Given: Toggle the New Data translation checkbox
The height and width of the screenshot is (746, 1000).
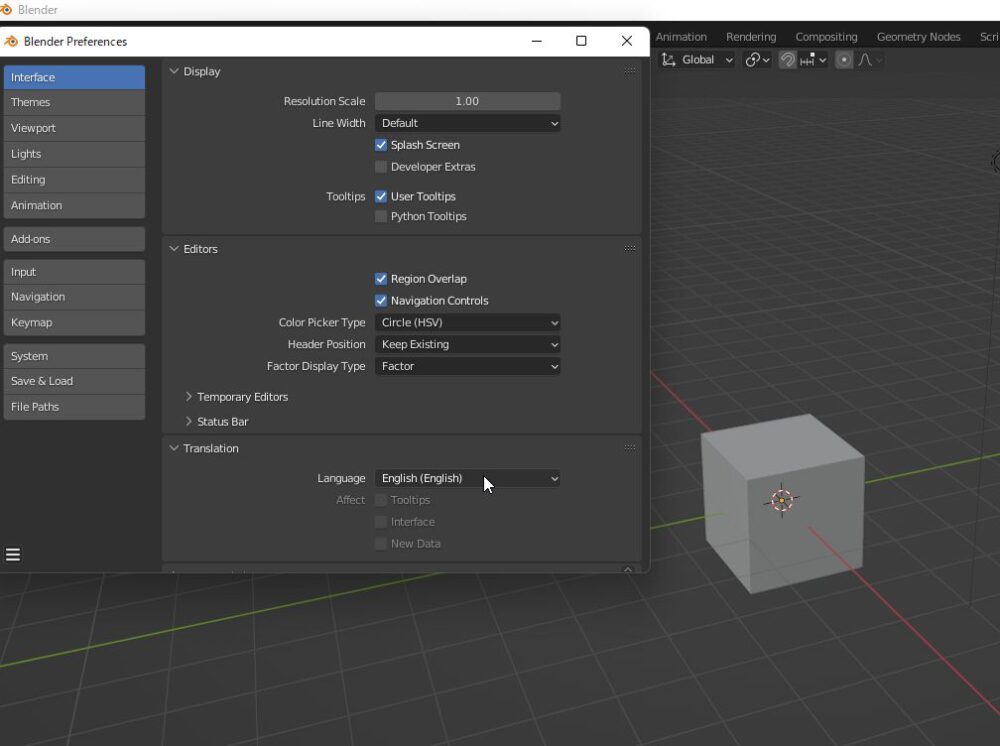Looking at the screenshot, I should 381,543.
